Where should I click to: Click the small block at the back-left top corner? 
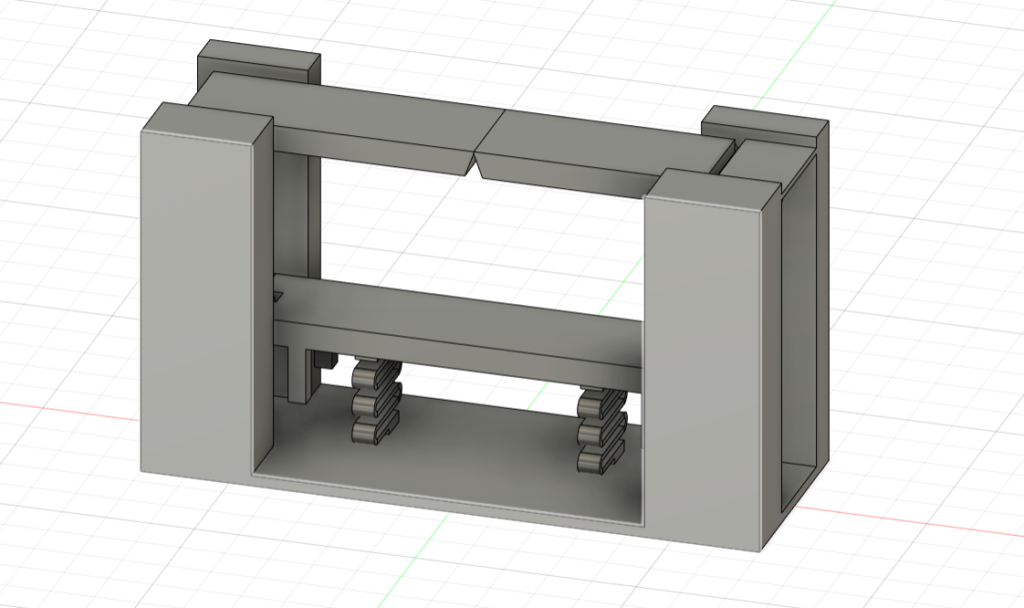(x=259, y=62)
